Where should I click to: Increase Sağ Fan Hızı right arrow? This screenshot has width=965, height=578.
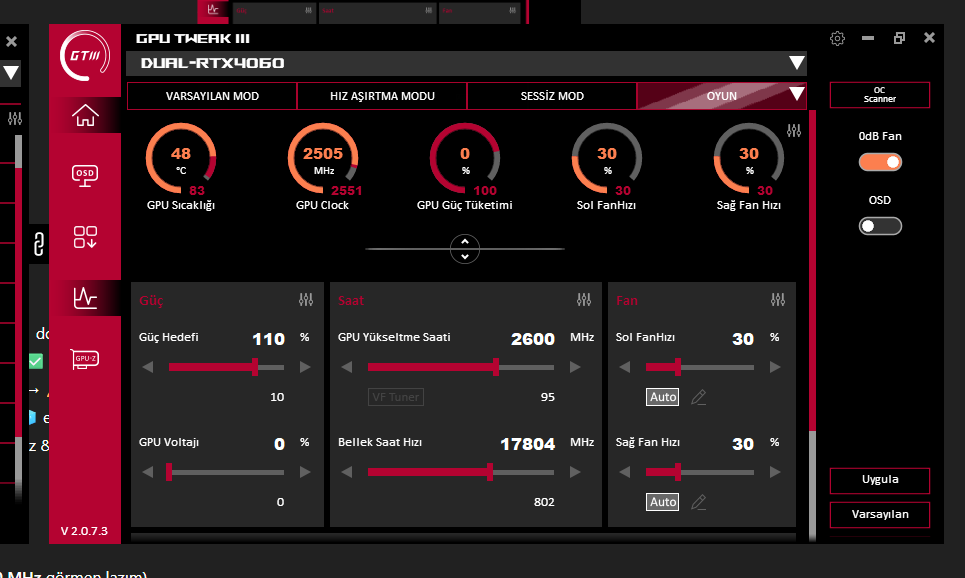[x=775, y=472]
